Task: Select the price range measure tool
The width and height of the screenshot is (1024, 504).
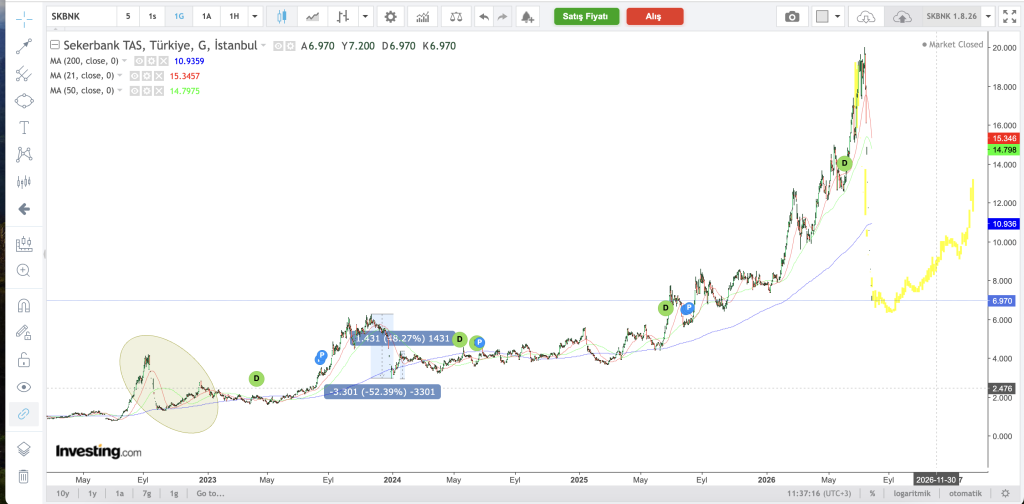Action: click(x=24, y=244)
